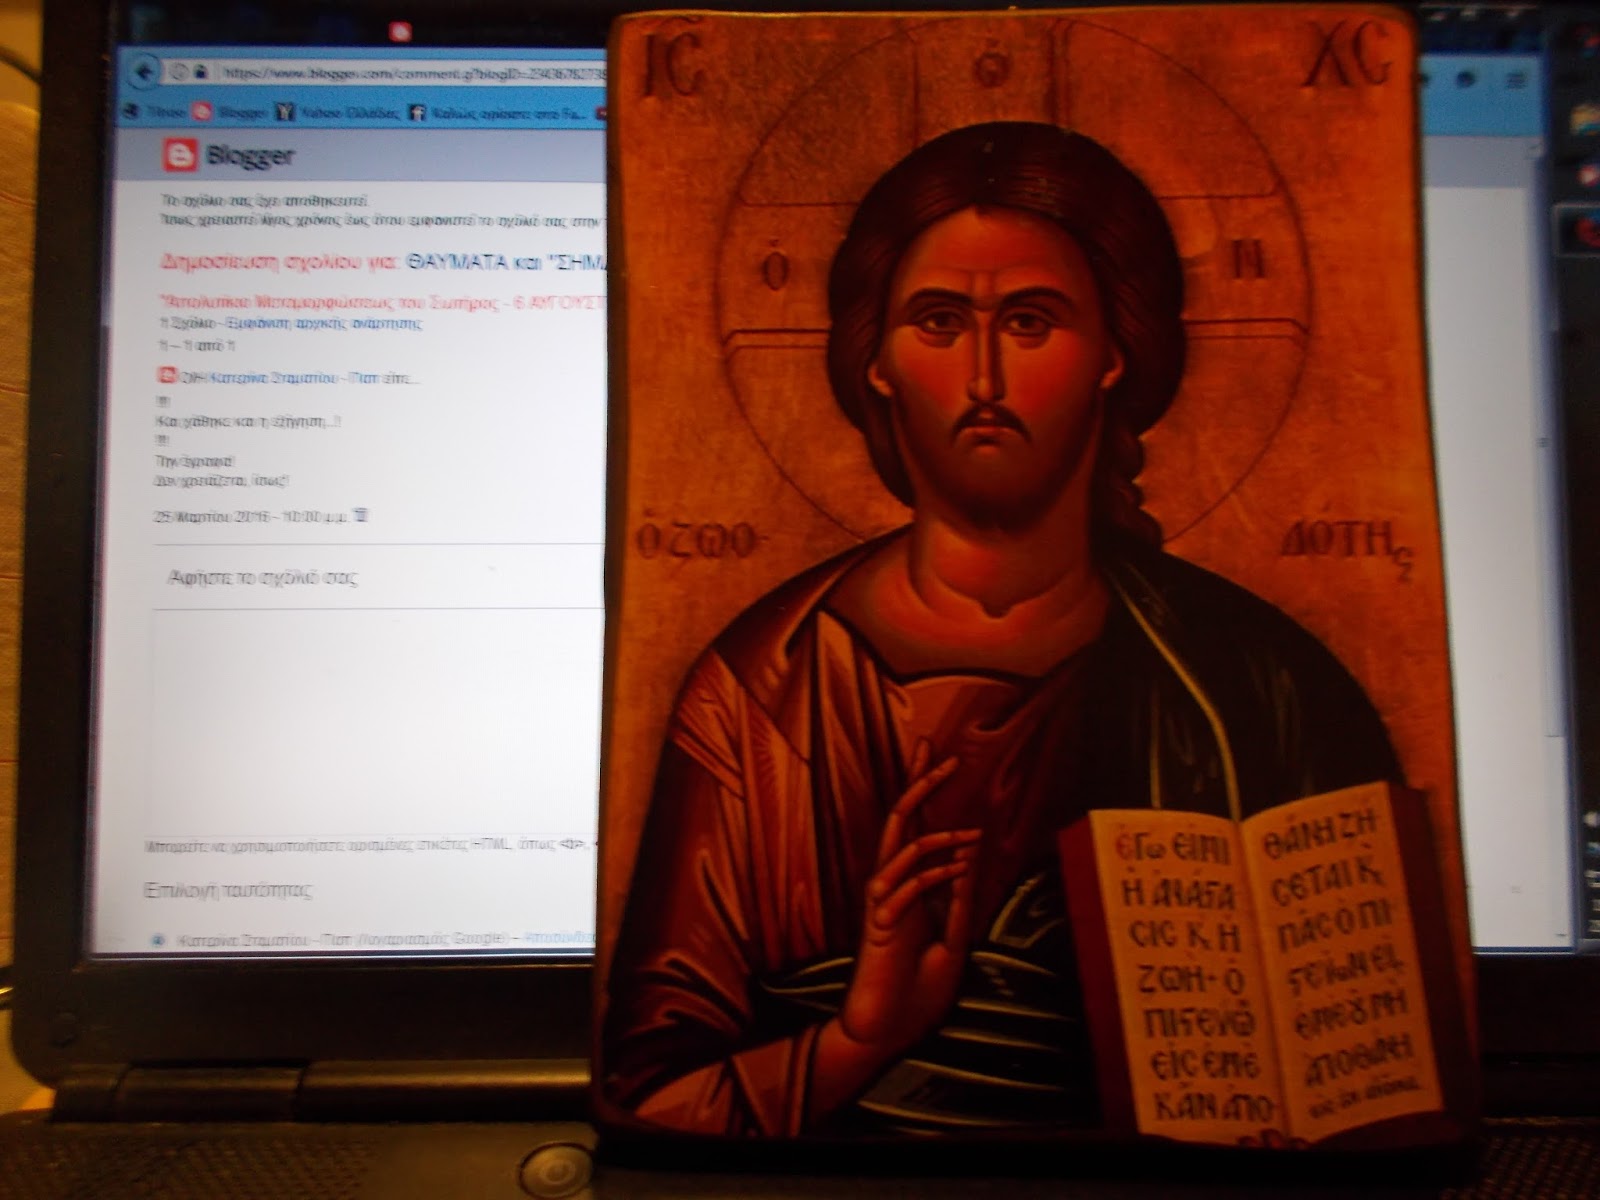
Task: Open the ΘΑΥΜΑΤΑ και ΣΗΜΑ blog title link
Action: click(x=506, y=263)
